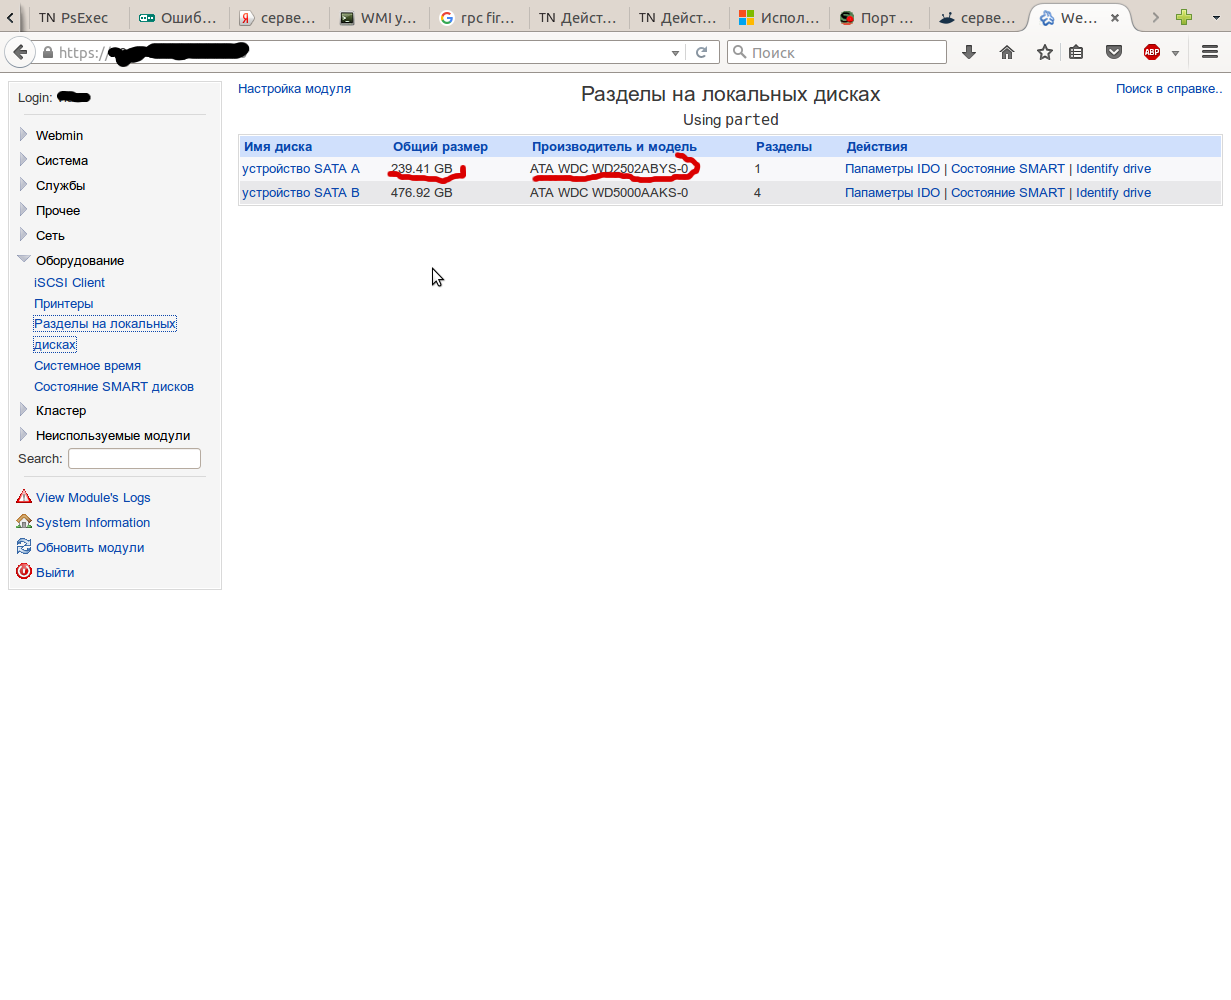Open the URL history dropdown arrow
The width and height of the screenshot is (1231, 1000).
click(675, 53)
